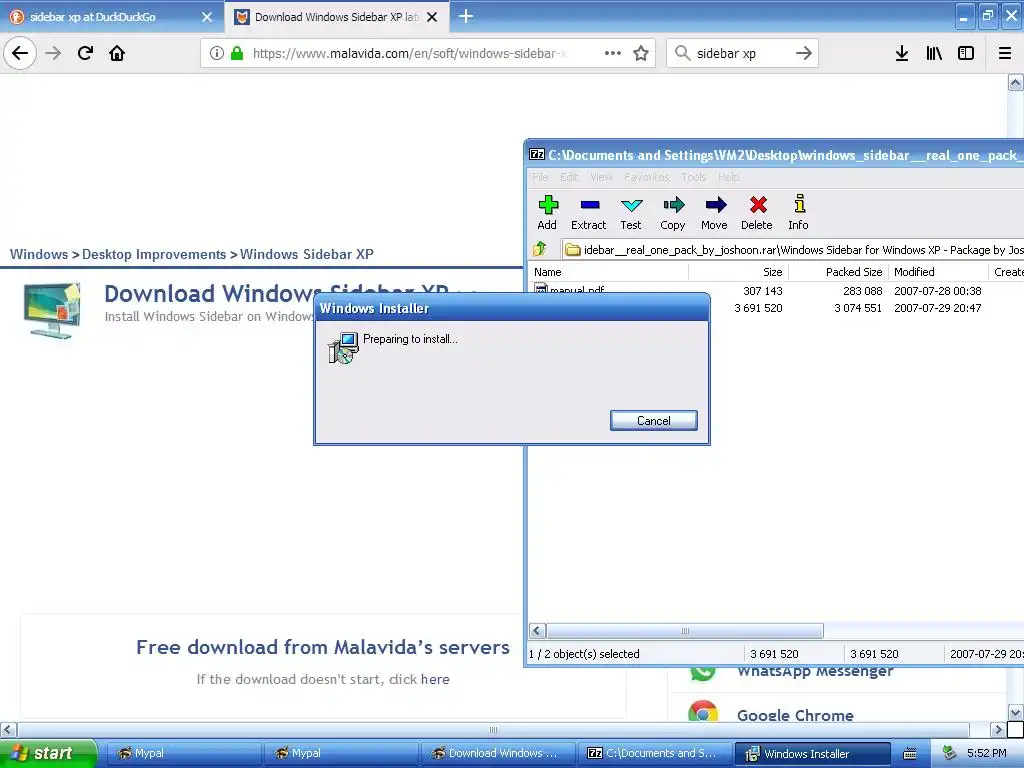Click the browser Forward arrow button

click(53, 53)
